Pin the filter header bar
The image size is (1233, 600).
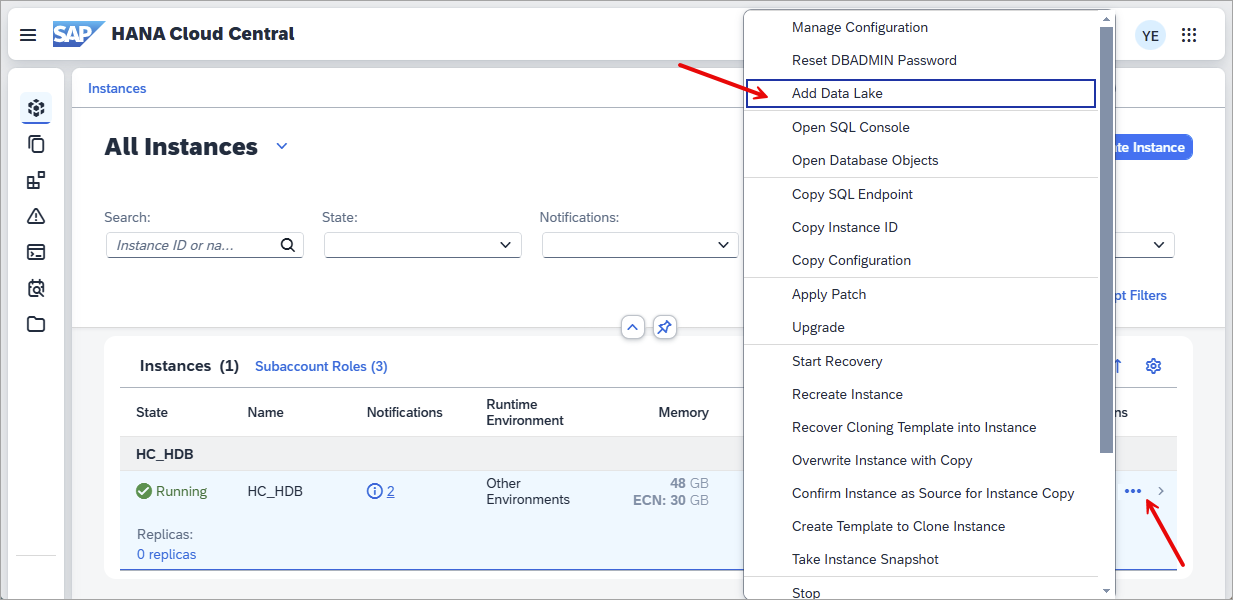[665, 327]
